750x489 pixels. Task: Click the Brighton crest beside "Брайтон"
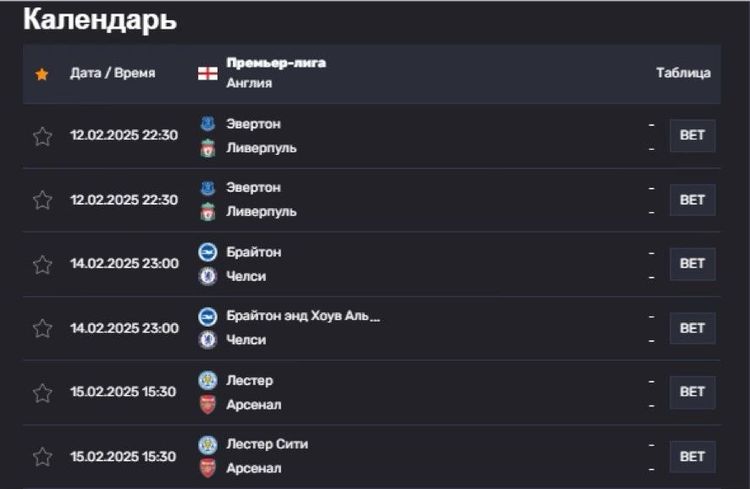tap(208, 252)
